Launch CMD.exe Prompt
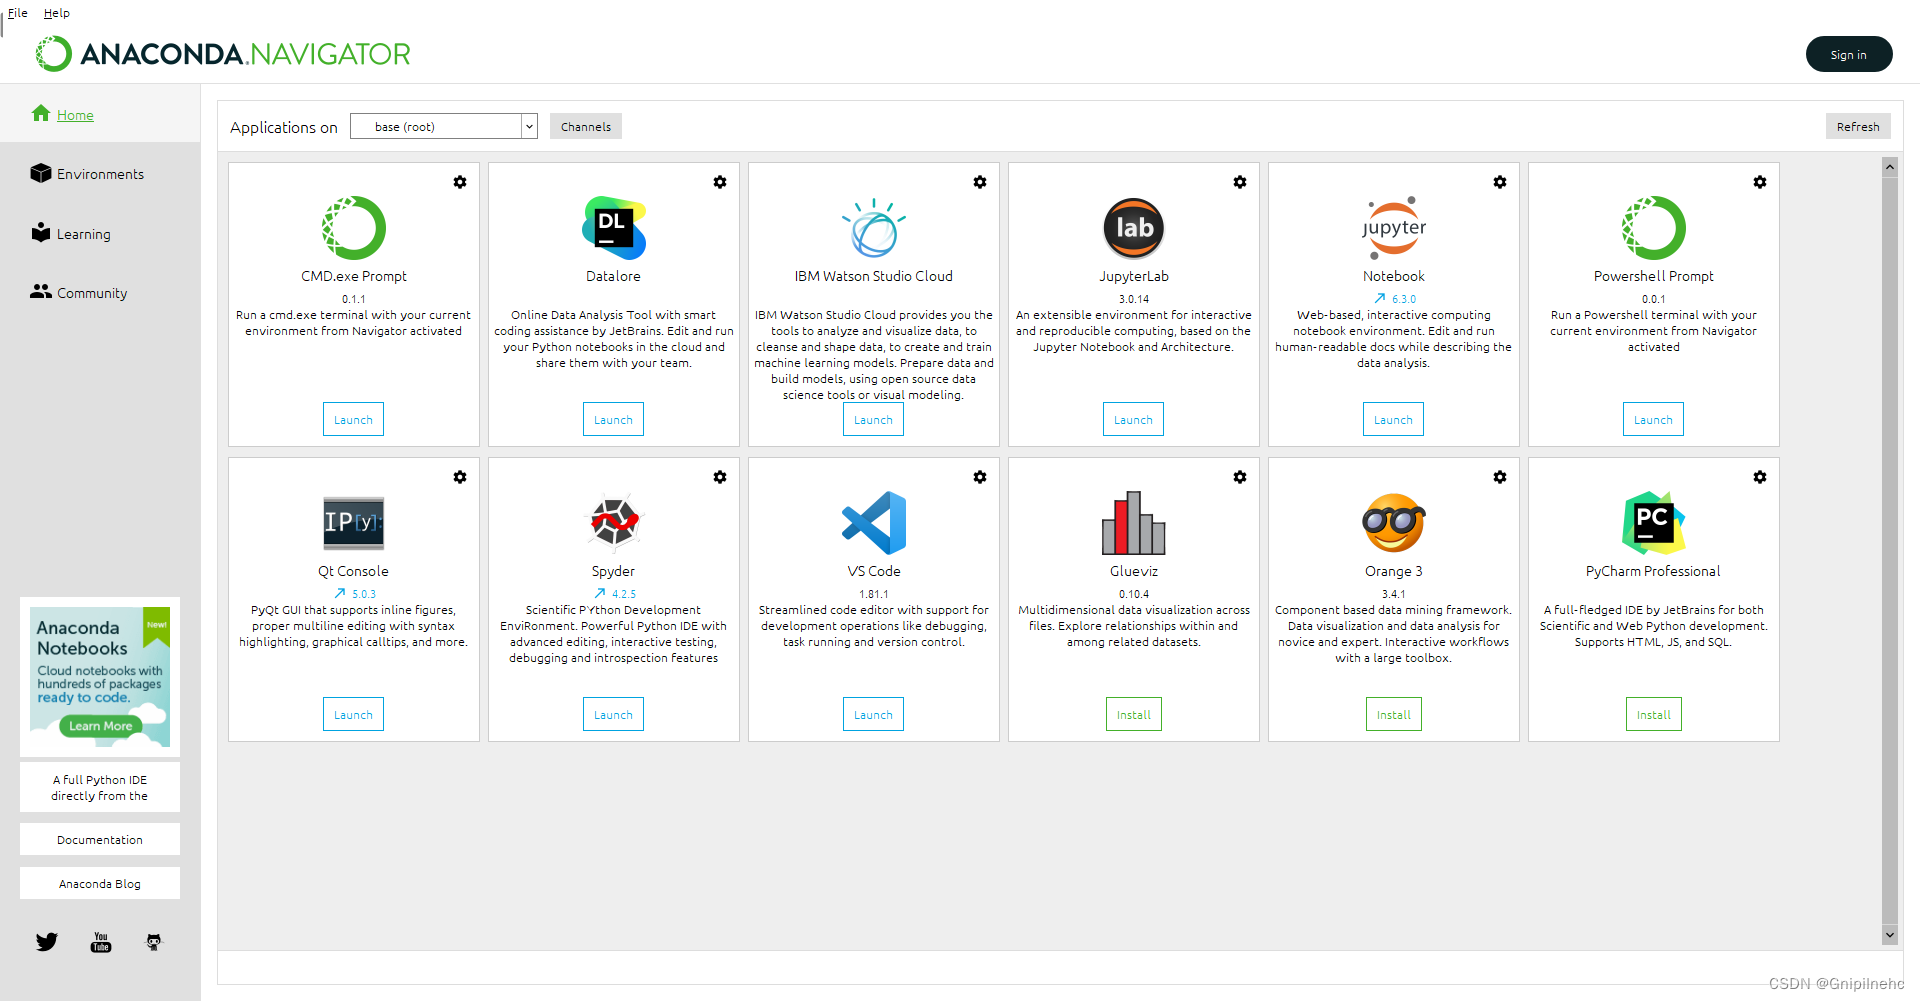The width and height of the screenshot is (1920, 1001). tap(353, 419)
